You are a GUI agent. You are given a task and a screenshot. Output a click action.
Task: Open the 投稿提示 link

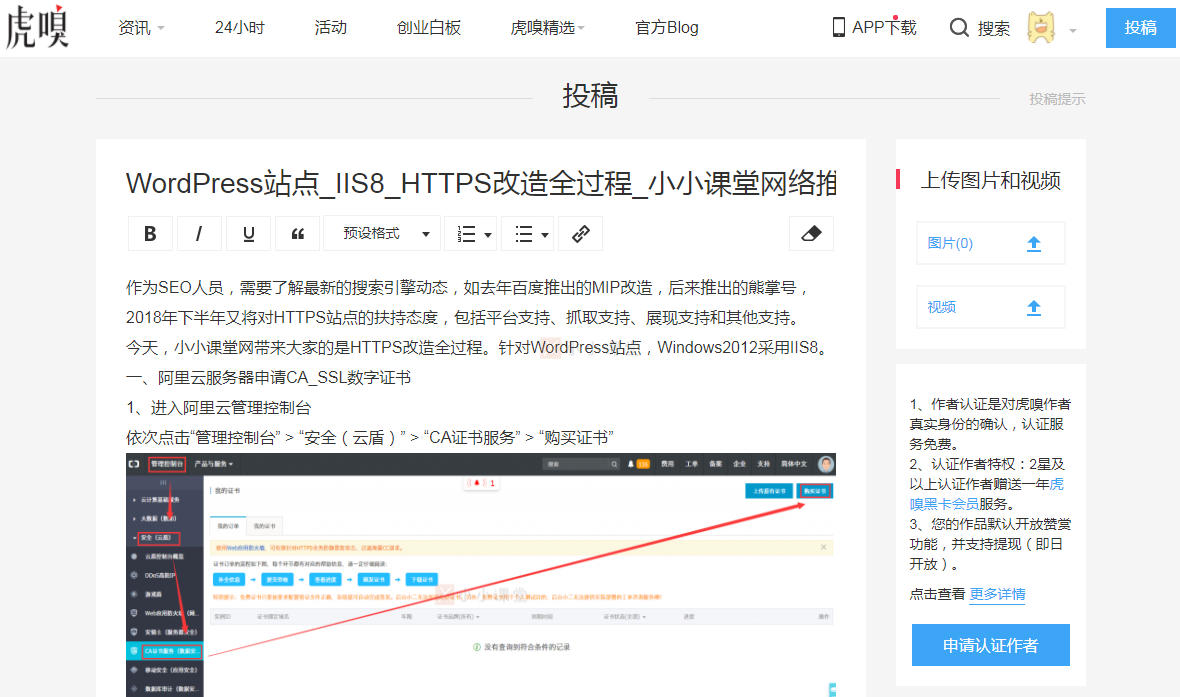(x=1057, y=99)
